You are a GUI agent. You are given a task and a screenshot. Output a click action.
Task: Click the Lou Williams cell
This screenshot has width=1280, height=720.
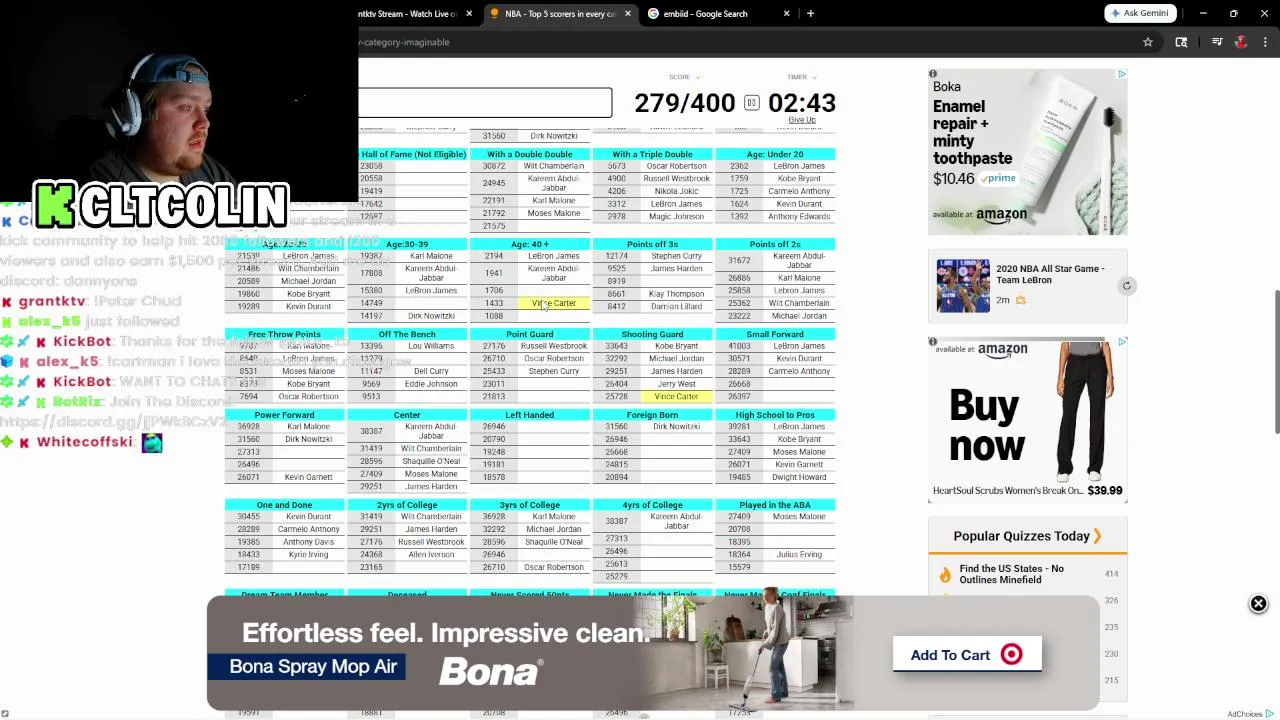coord(431,346)
